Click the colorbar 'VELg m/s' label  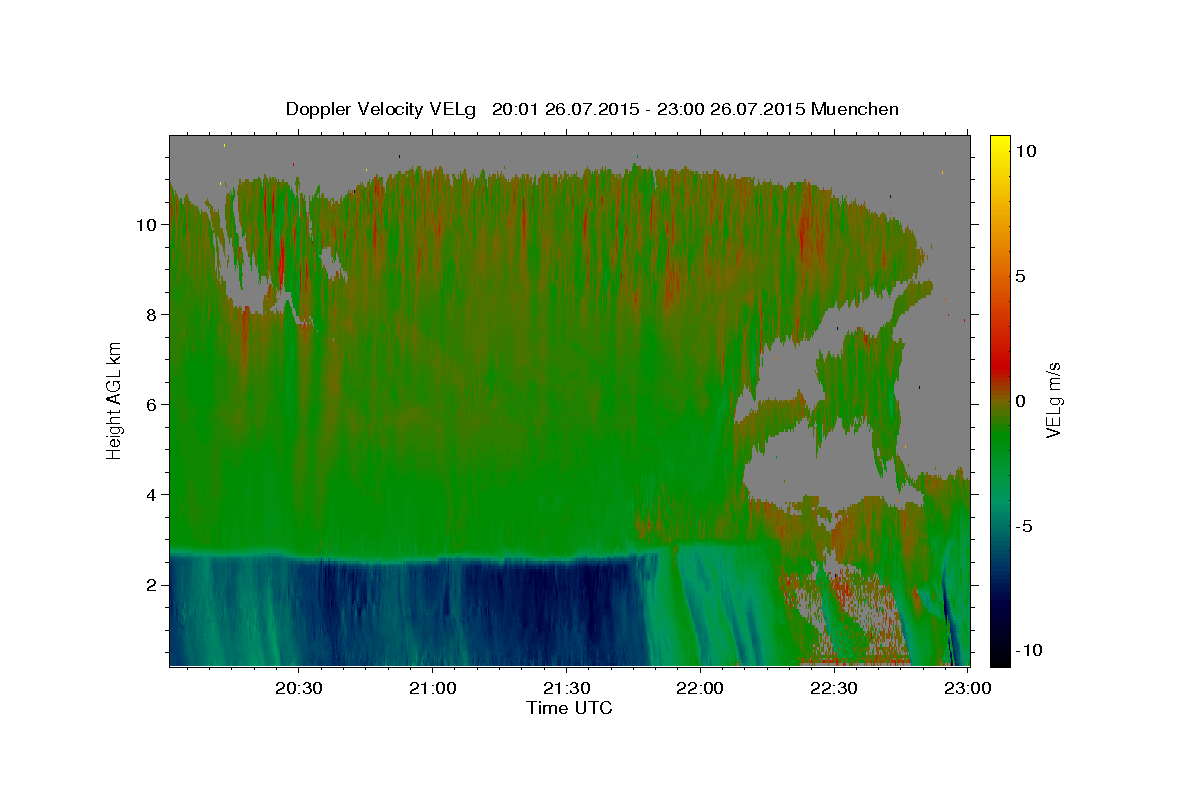[x=1054, y=400]
